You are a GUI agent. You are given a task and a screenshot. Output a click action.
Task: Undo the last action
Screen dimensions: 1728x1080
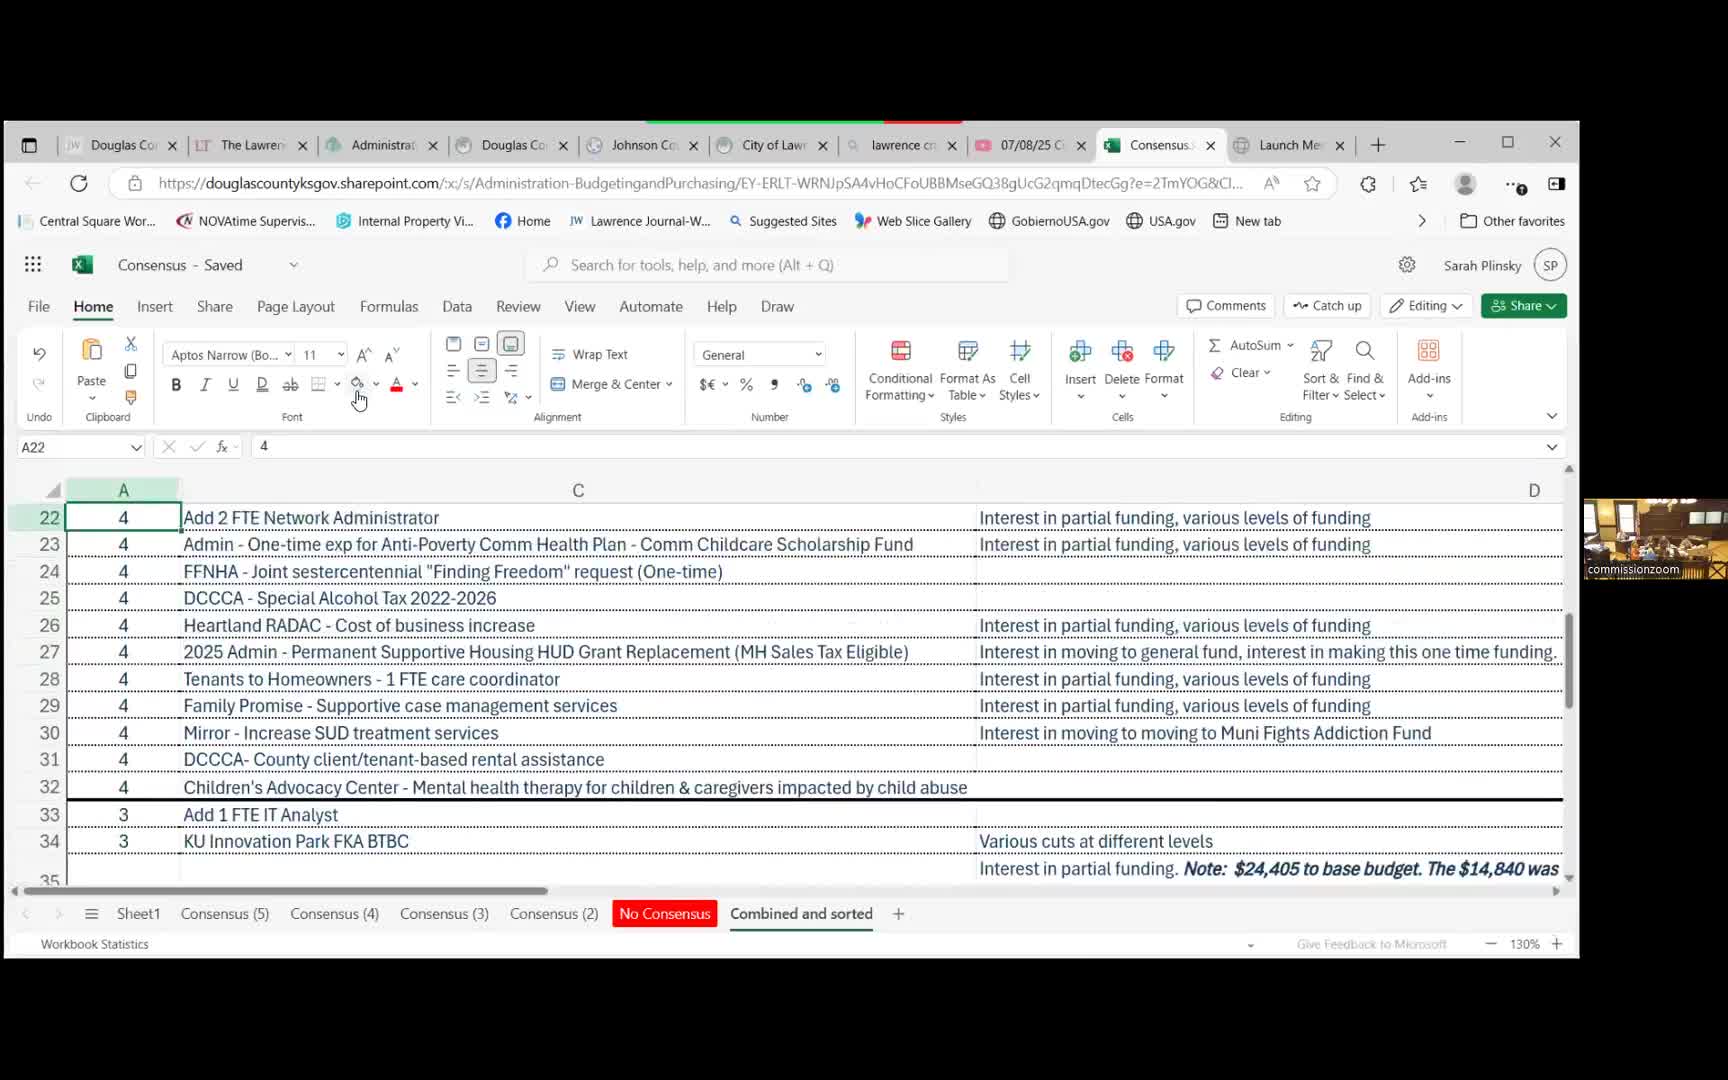coord(39,354)
